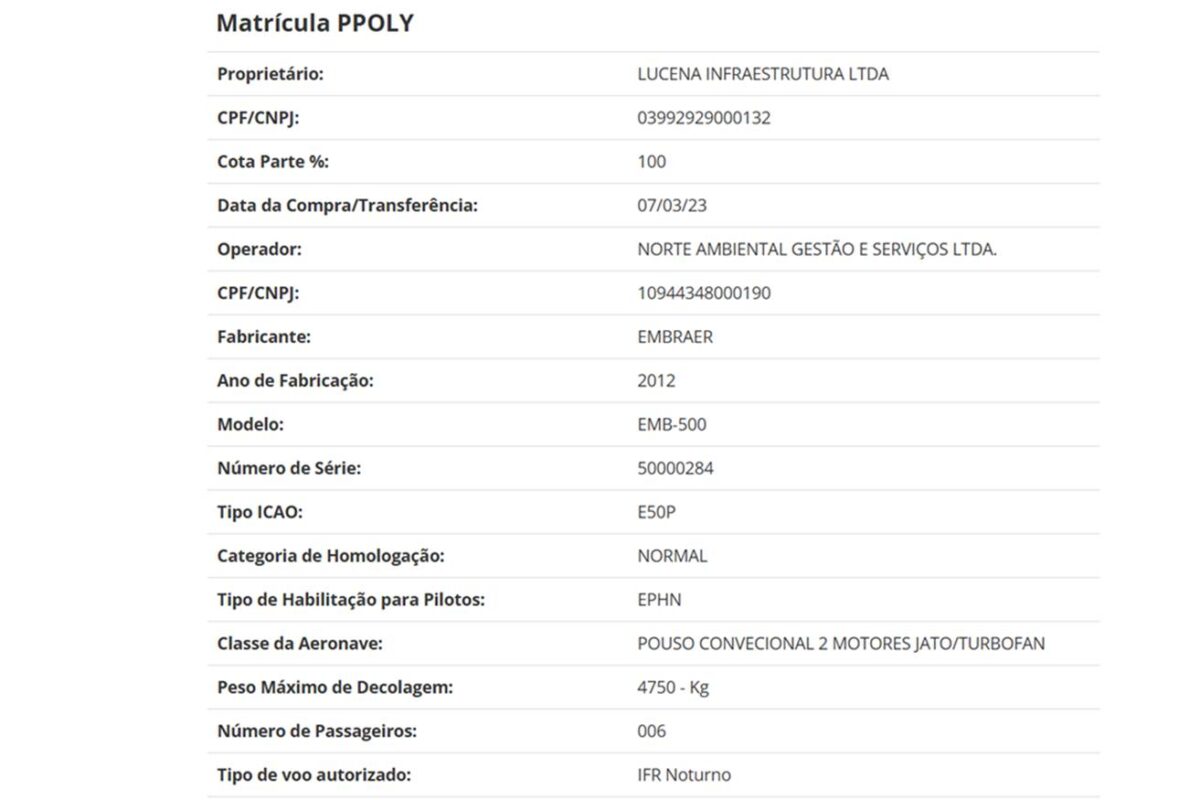This screenshot has width=1200, height=800.
Task: Click the manufacturing year 2012
Action: coord(656,381)
